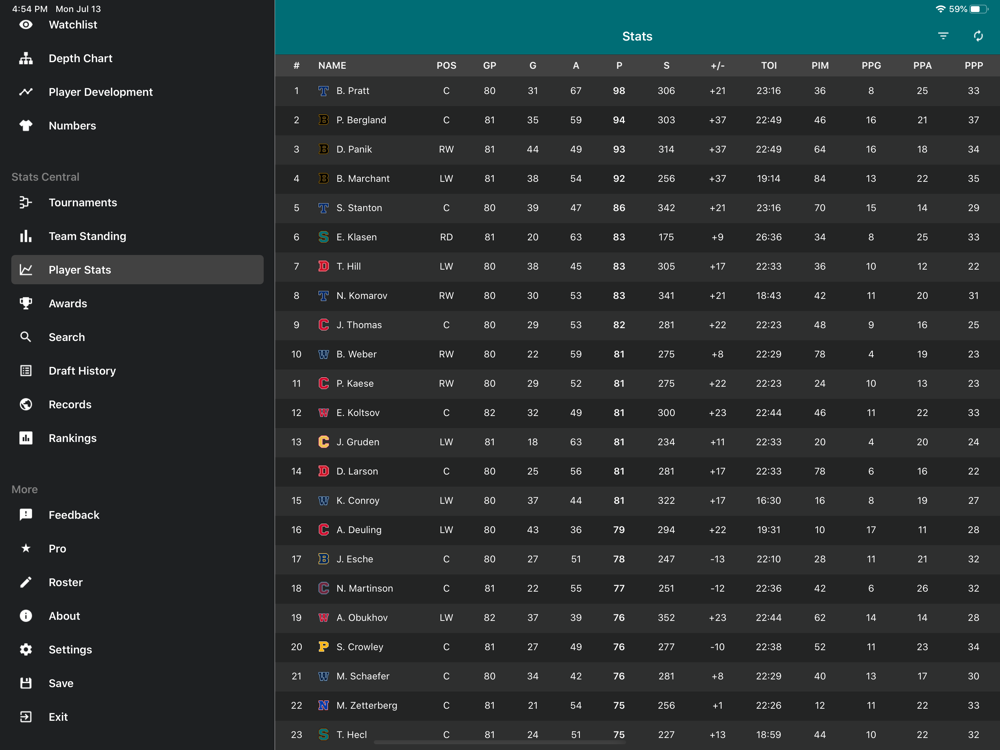Click the refresh icon in Stats header

(x=978, y=36)
